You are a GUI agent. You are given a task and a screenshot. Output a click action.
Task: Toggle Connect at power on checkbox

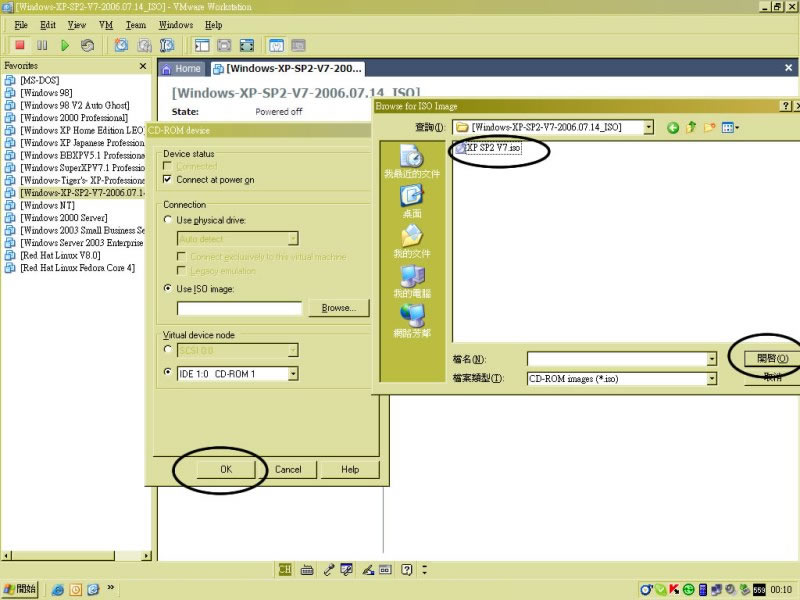pos(167,180)
